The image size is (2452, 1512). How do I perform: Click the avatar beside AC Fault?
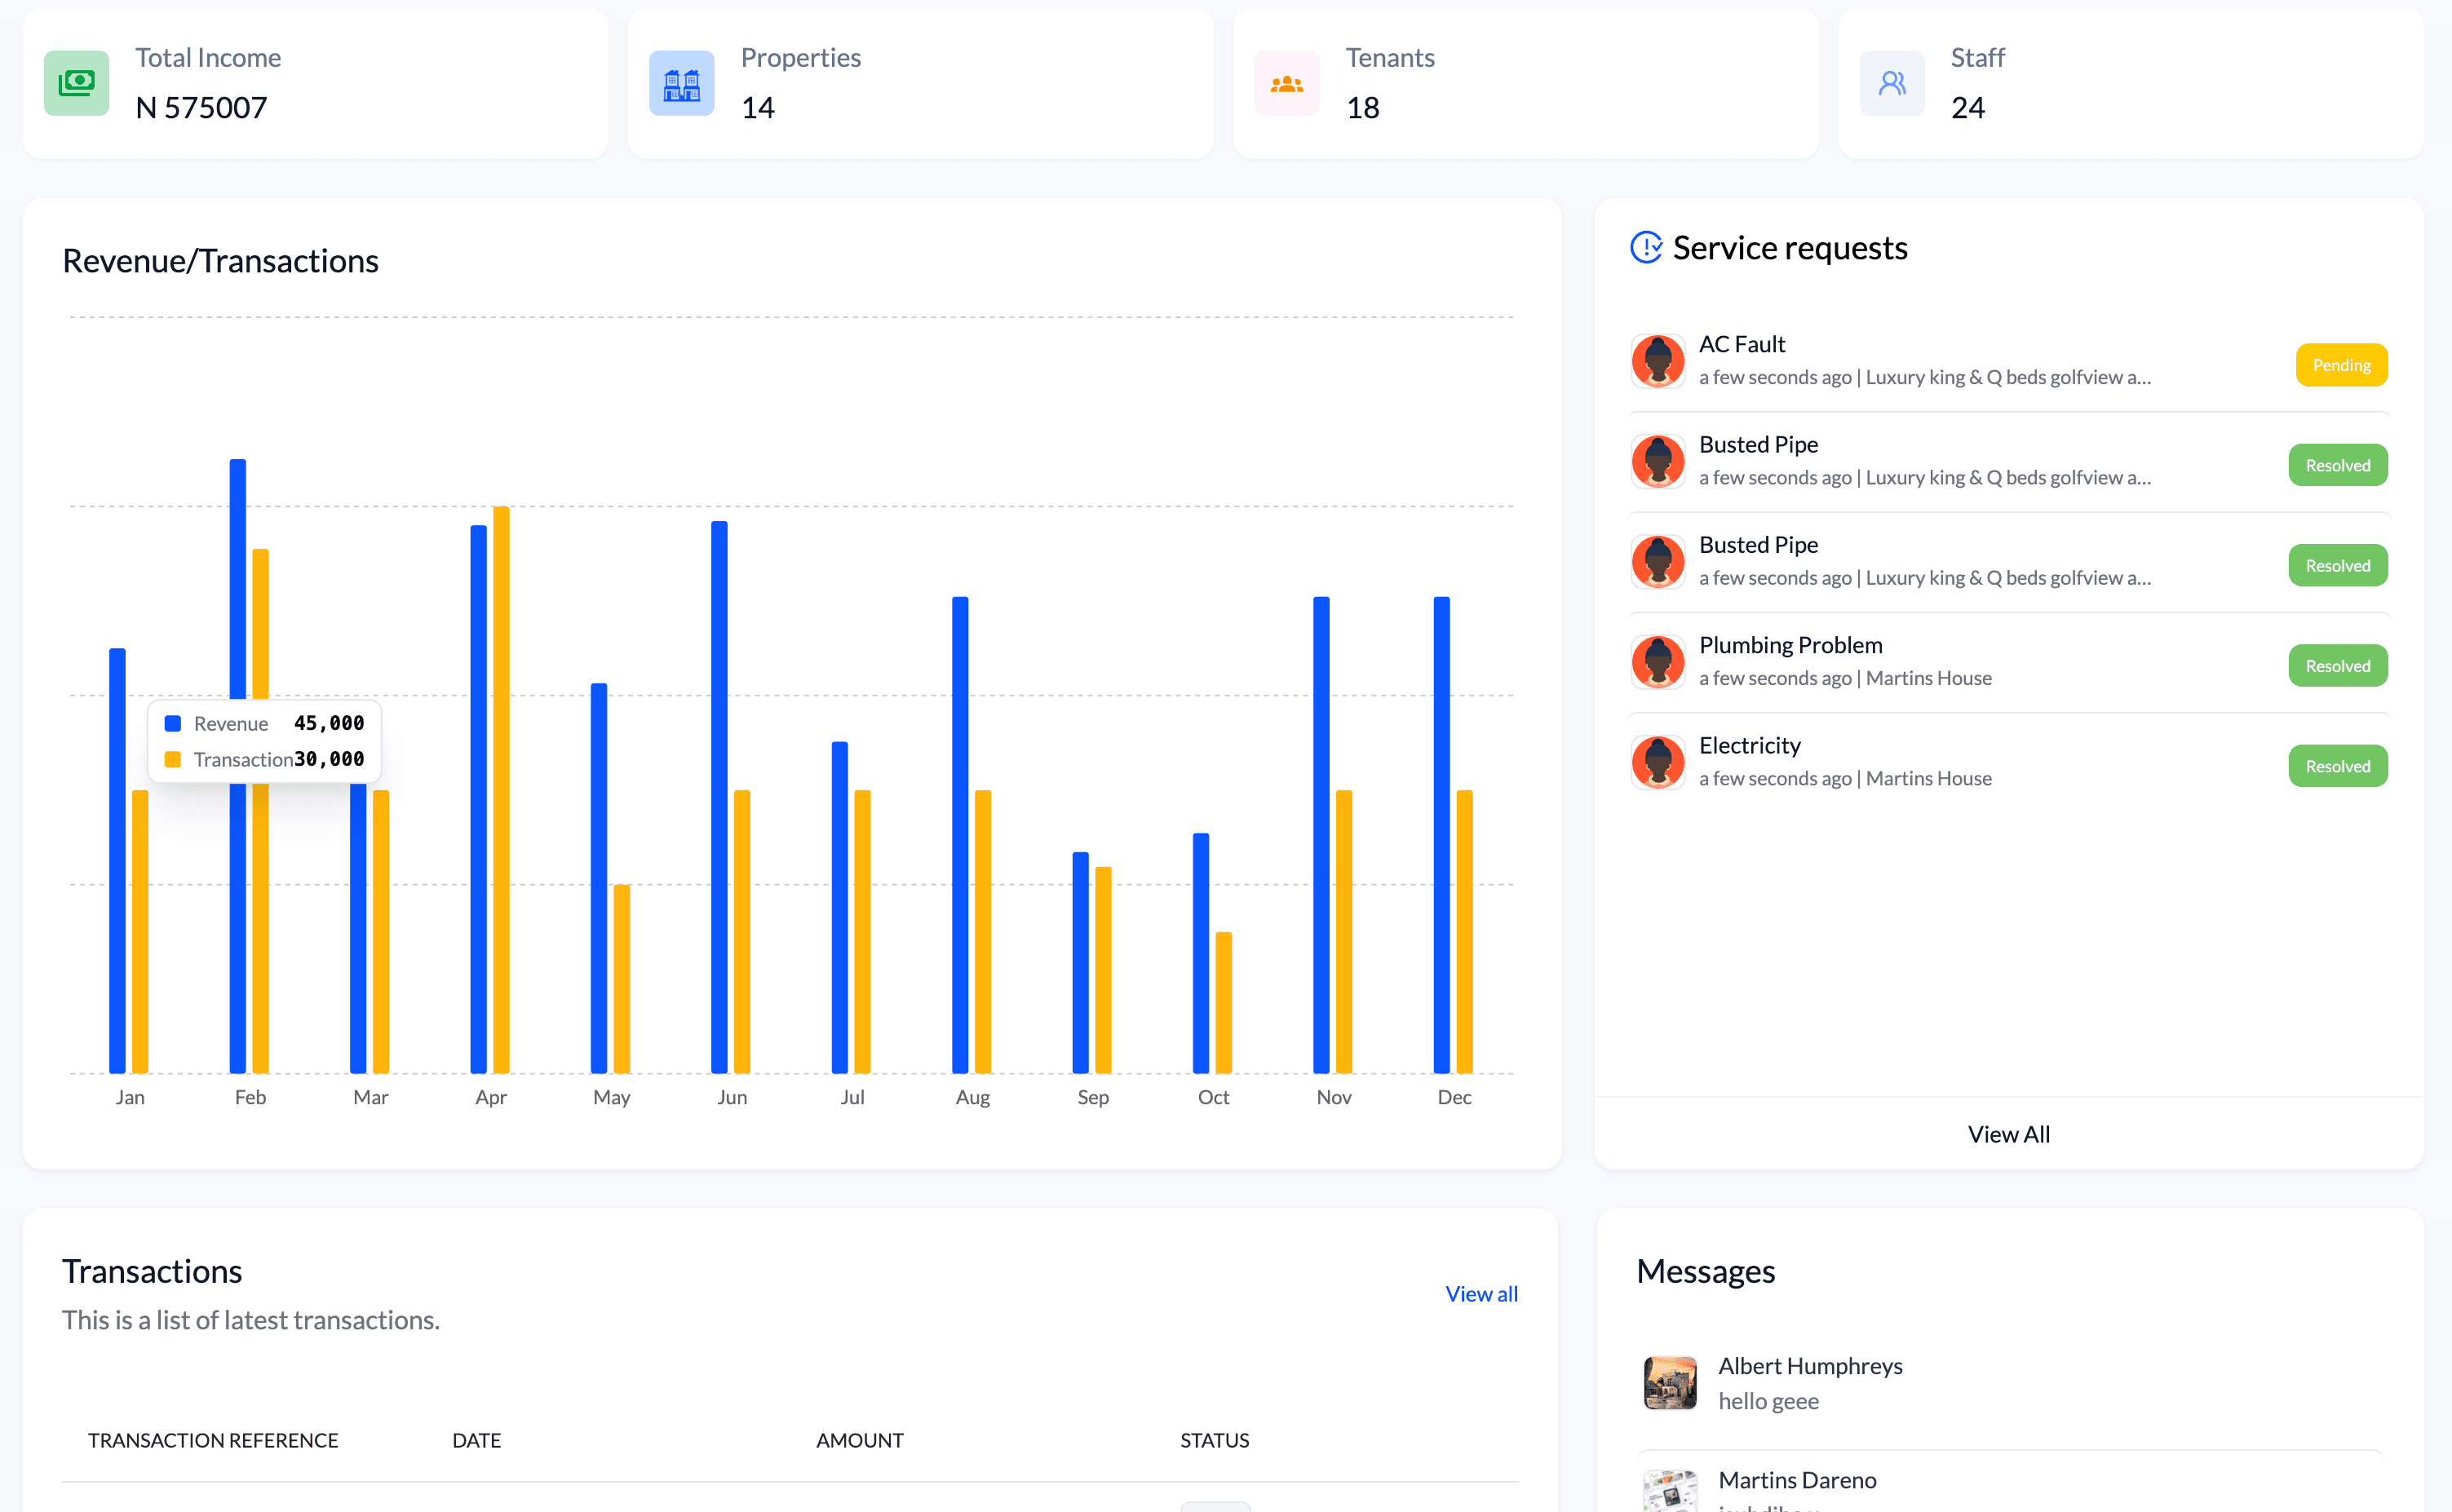(x=1657, y=361)
